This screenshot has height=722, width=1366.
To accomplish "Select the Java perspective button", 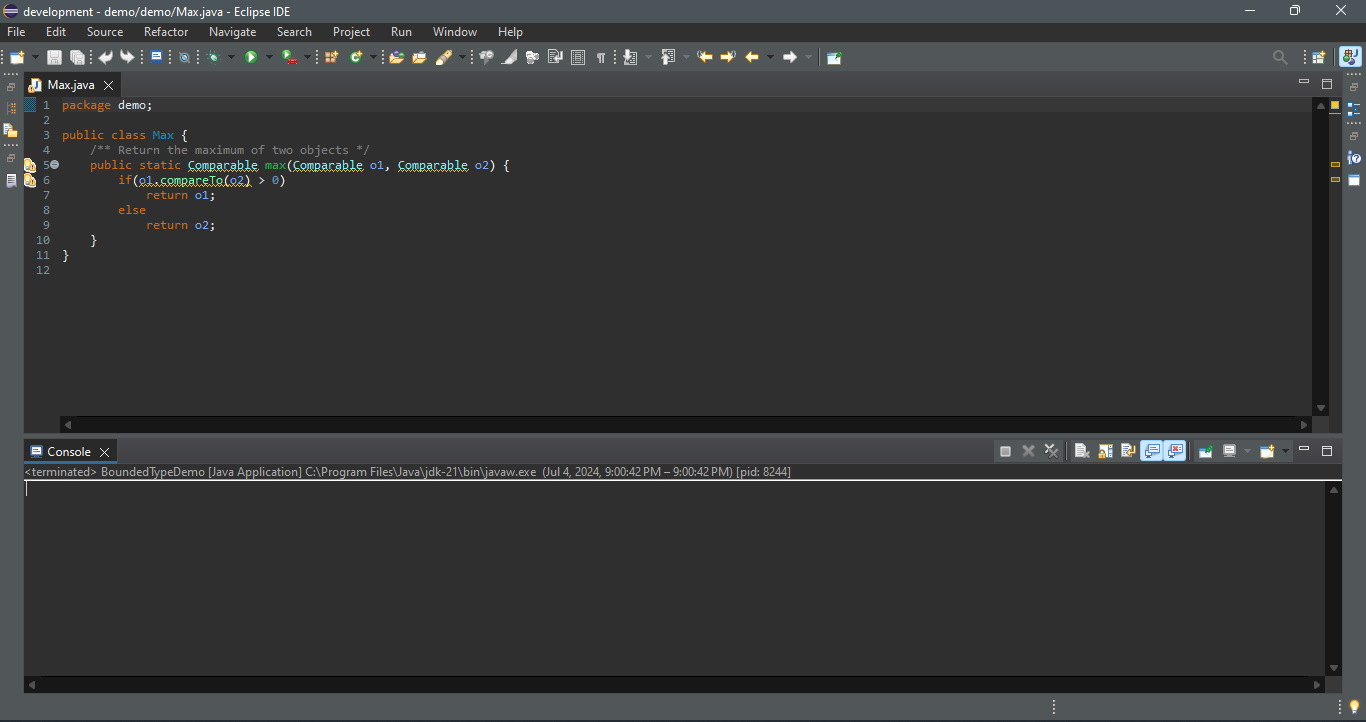I will [1351, 57].
